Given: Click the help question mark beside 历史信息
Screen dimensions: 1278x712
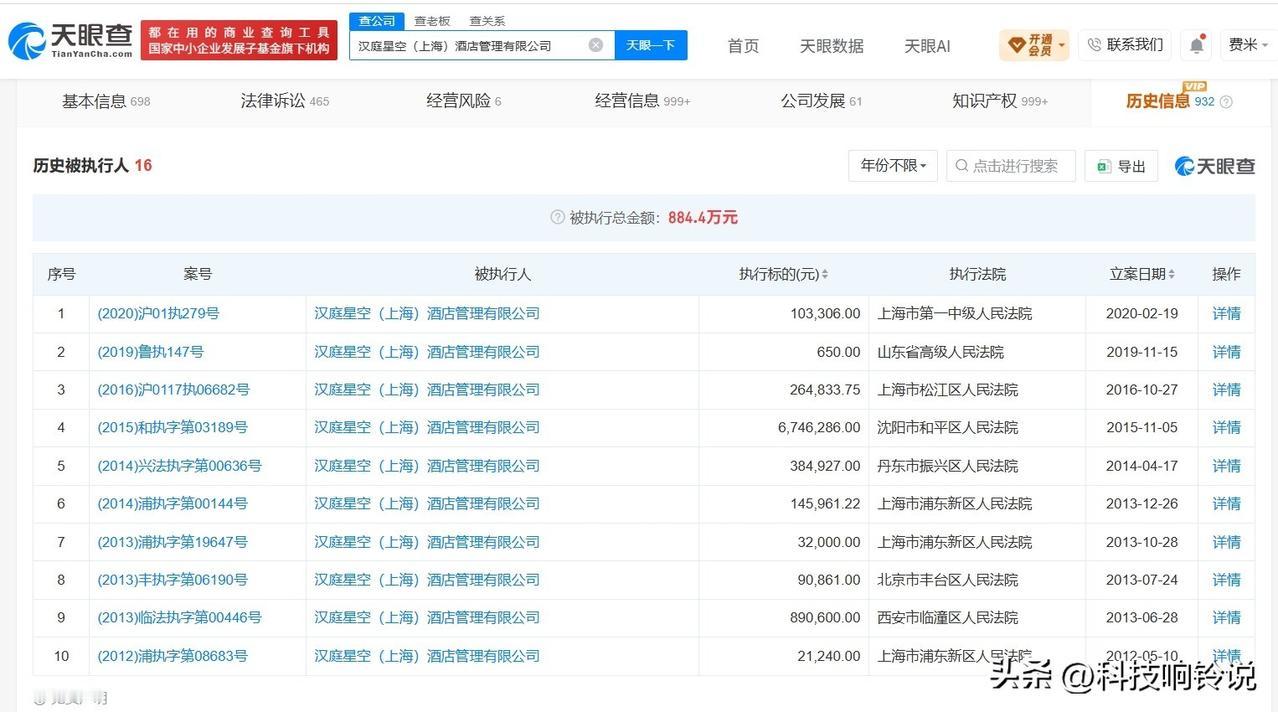Looking at the screenshot, I should coord(1226,102).
